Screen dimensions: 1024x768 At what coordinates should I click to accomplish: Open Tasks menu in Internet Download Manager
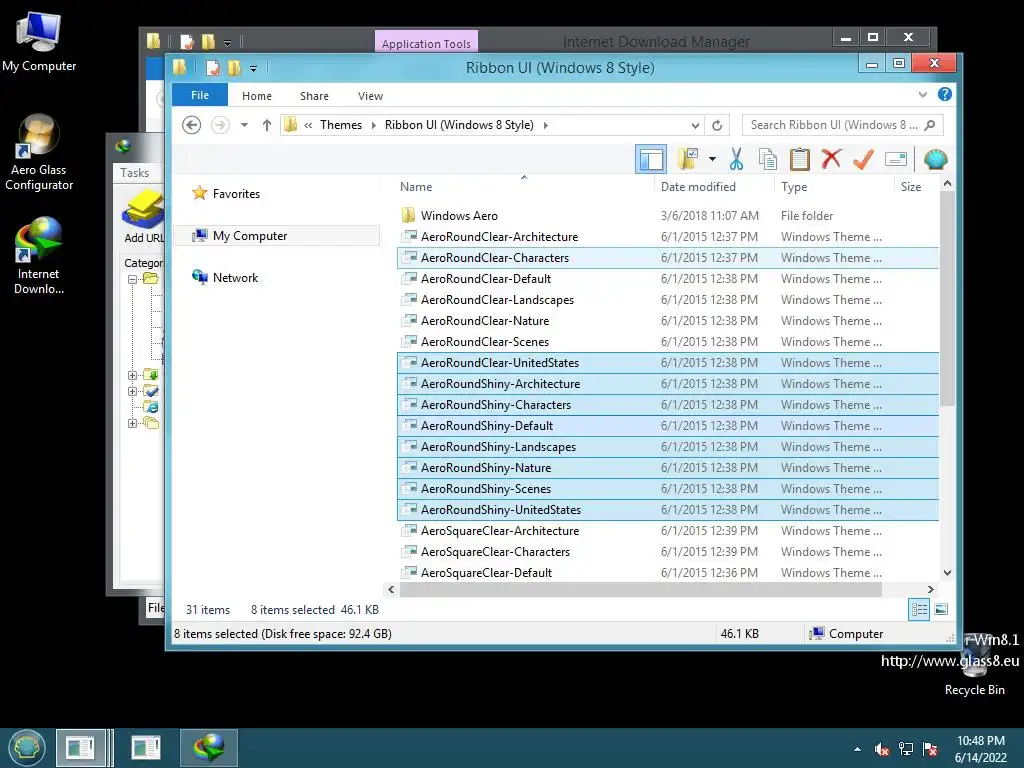135,172
